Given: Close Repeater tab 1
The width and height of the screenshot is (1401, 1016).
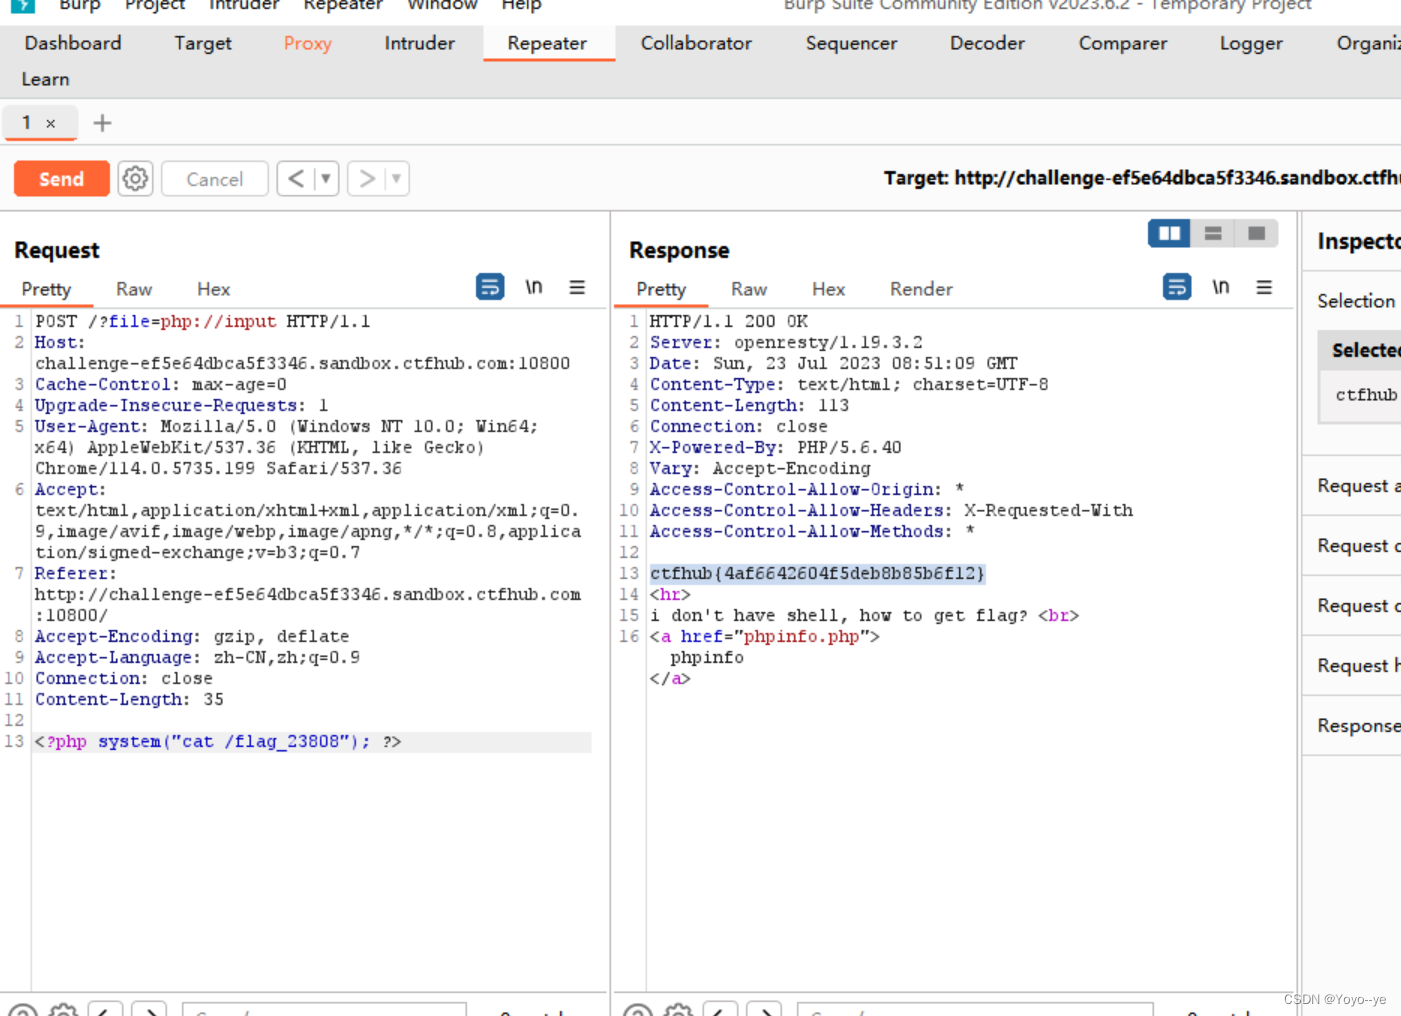Looking at the screenshot, I should click(51, 123).
